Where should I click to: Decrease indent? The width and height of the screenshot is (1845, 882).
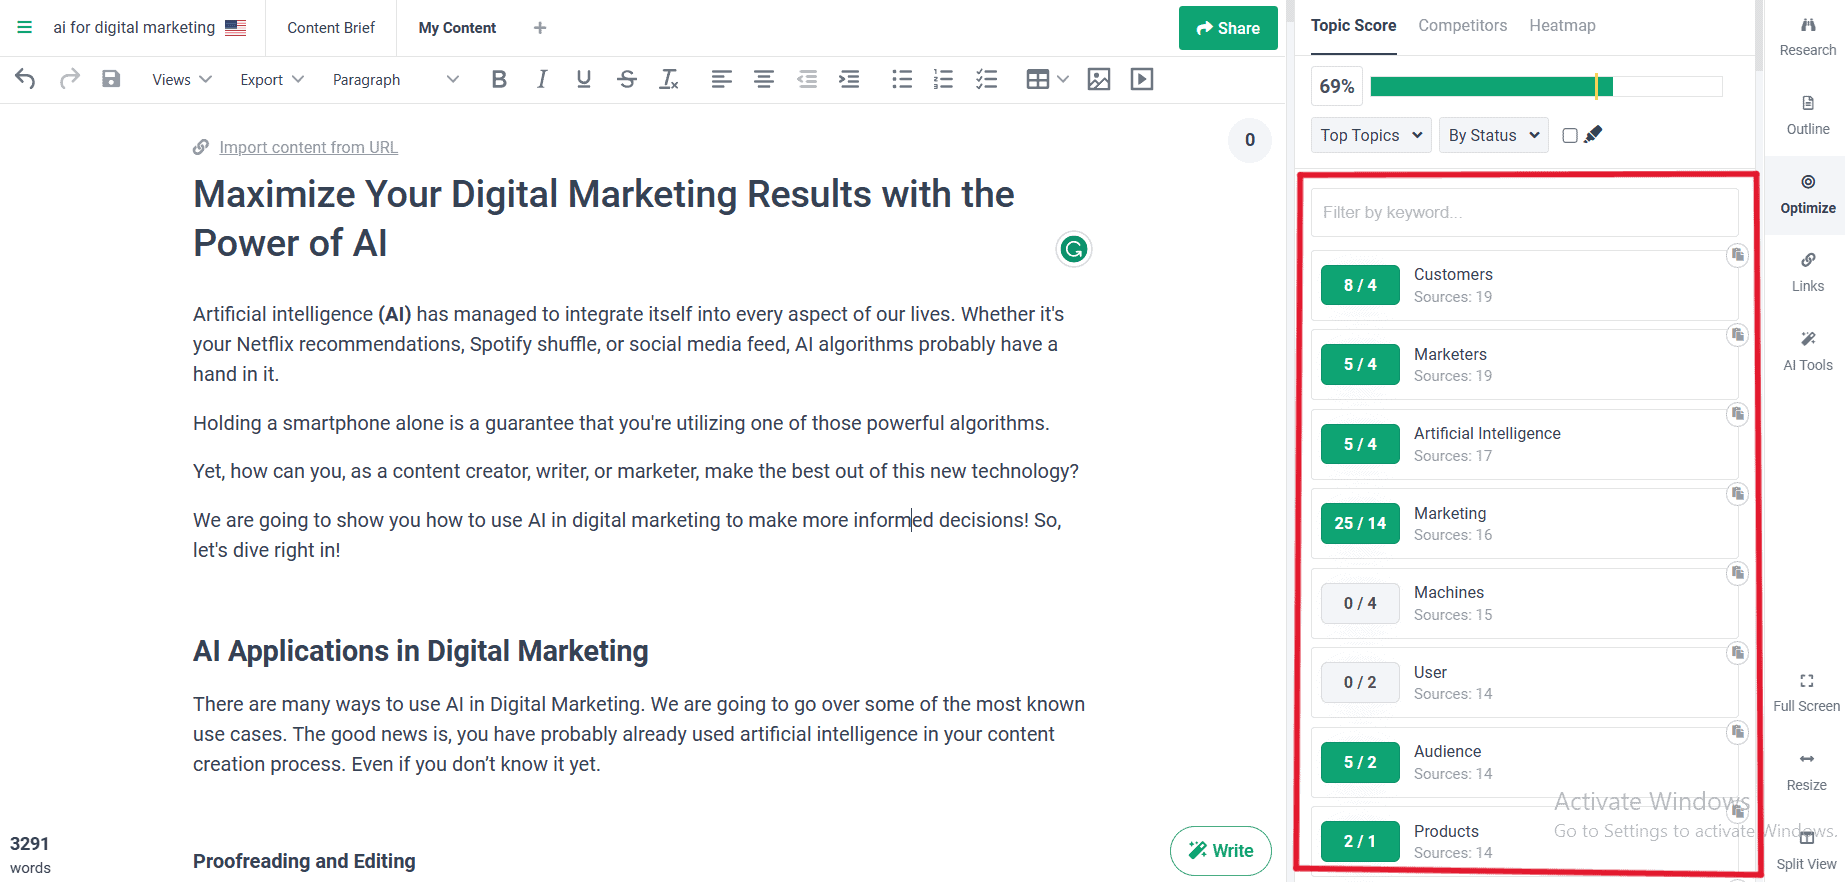pos(807,79)
